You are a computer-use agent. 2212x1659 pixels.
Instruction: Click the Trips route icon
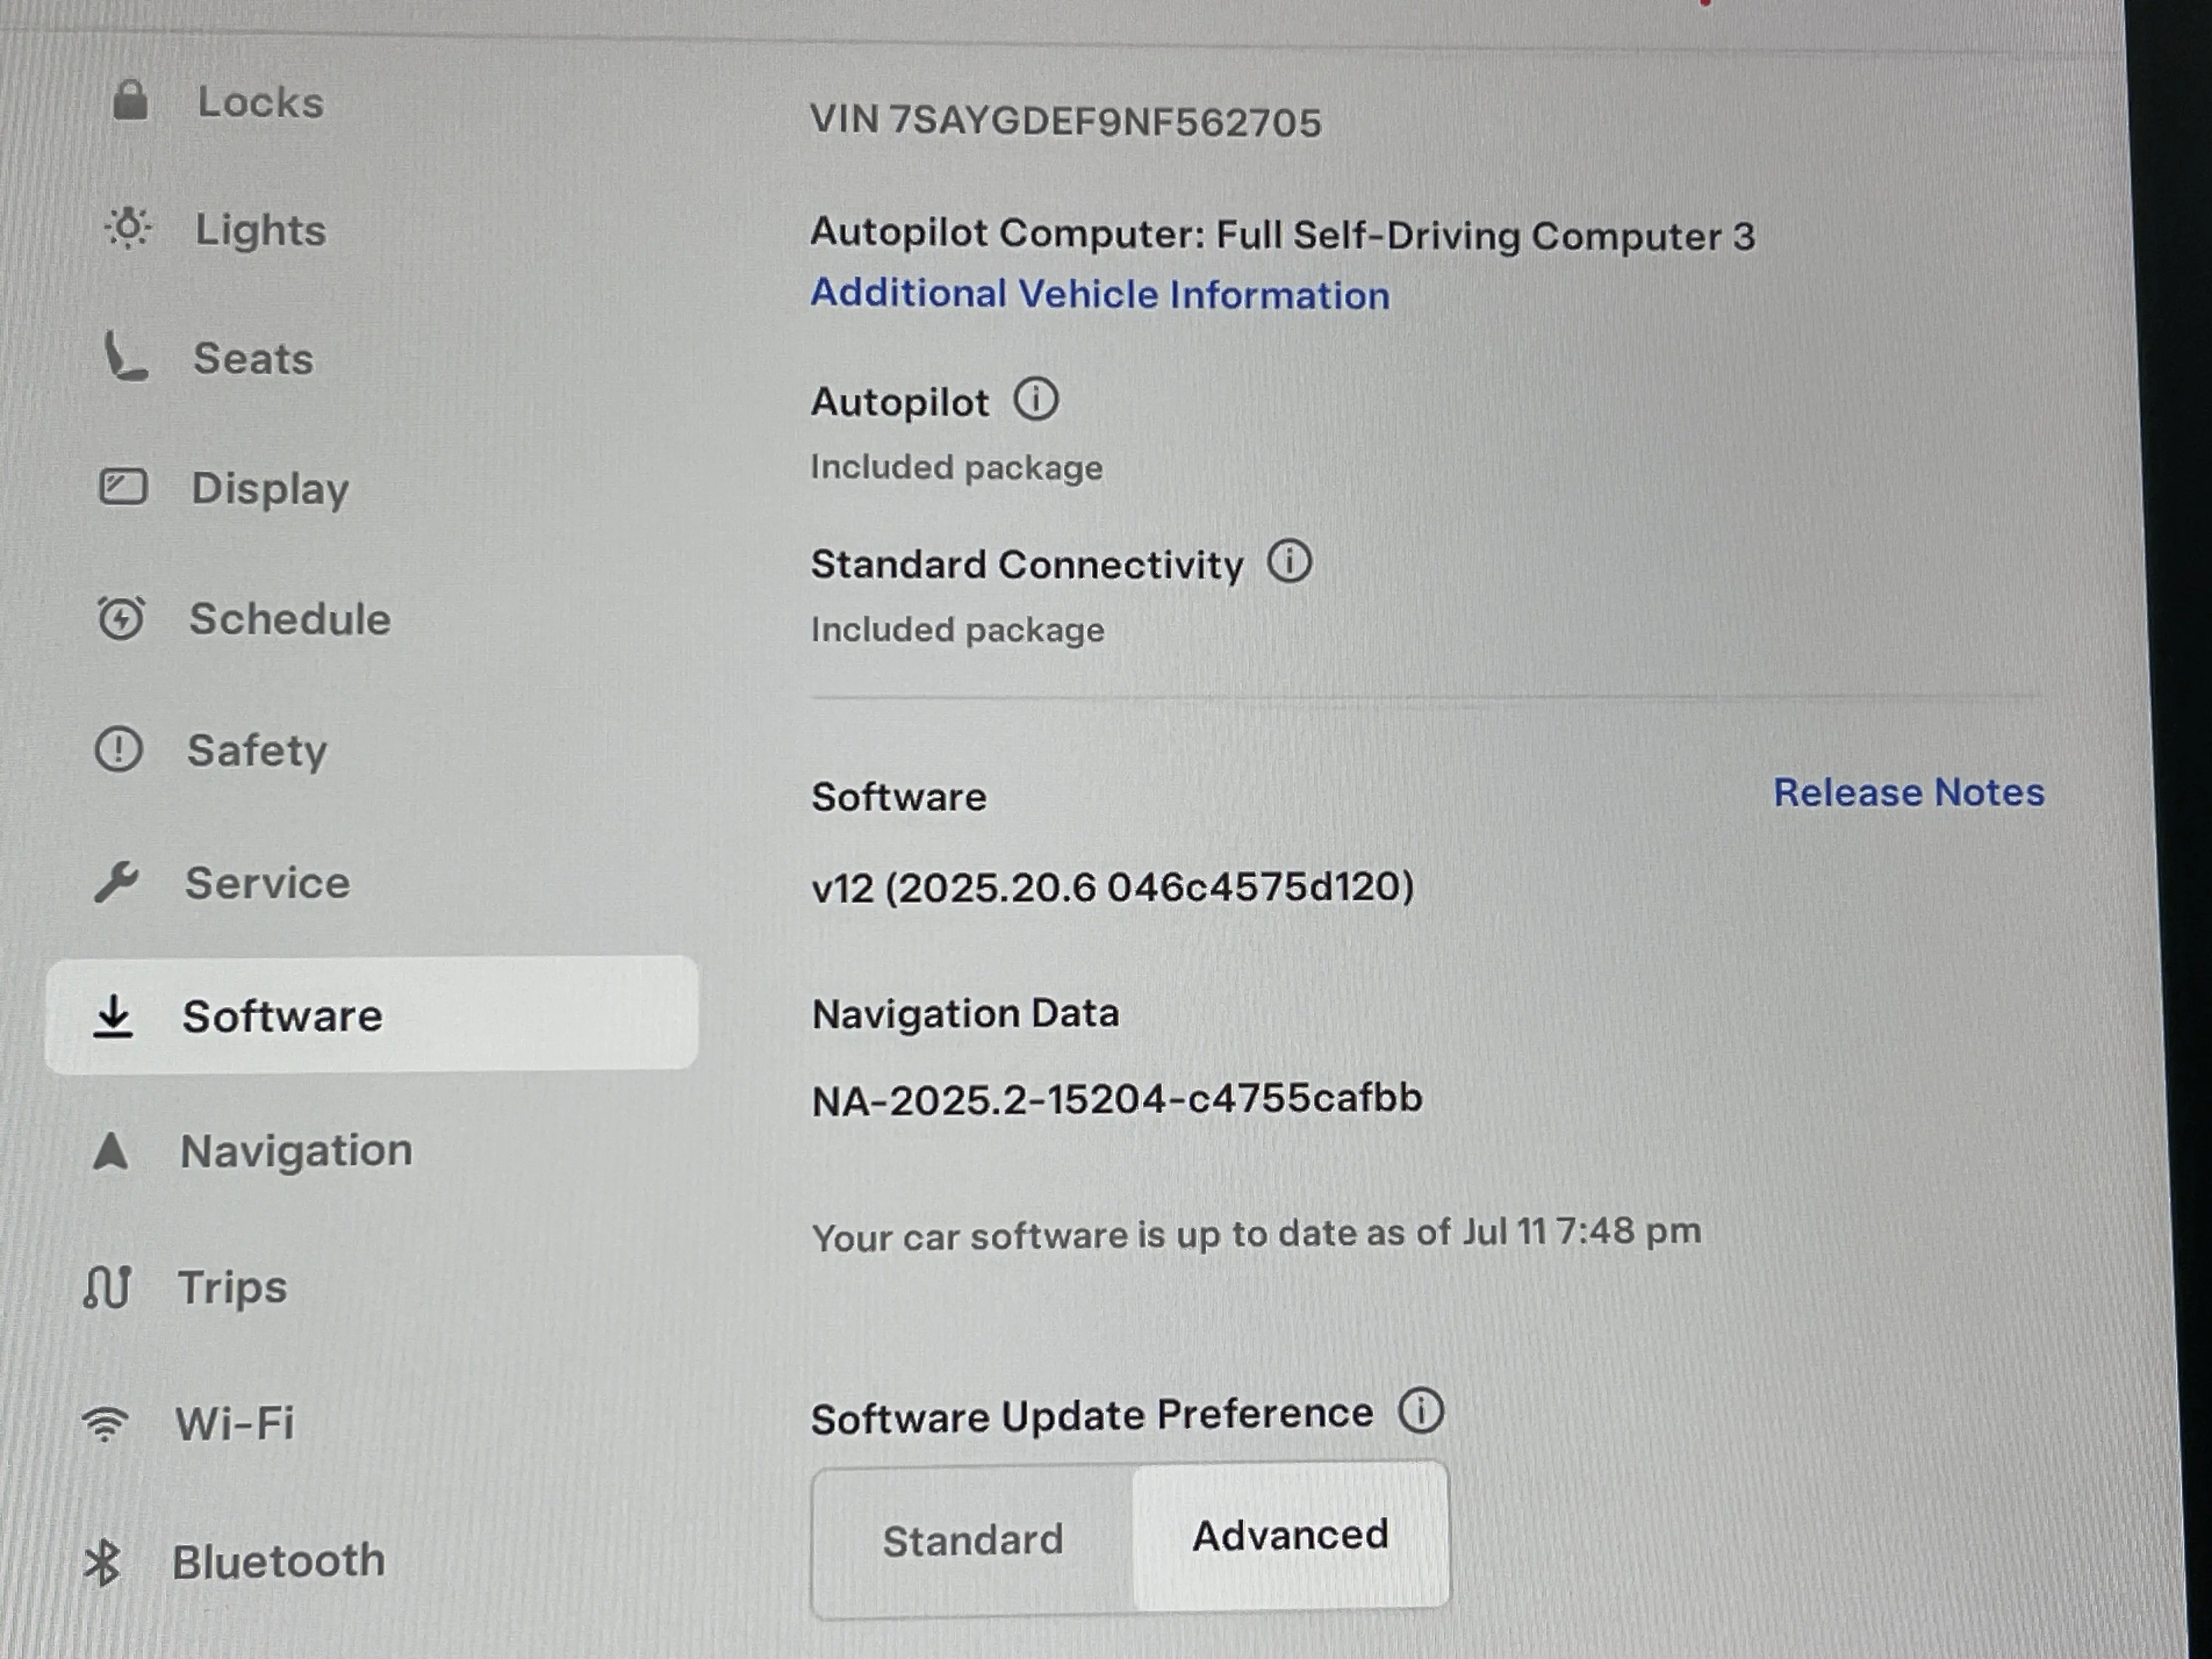107,1287
